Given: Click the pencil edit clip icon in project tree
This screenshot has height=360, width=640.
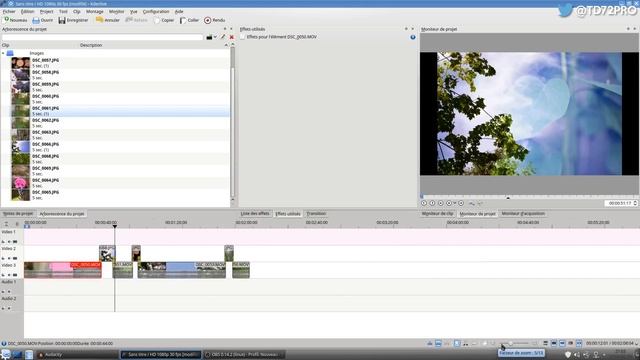Looking at the screenshot, I should point(223,37).
